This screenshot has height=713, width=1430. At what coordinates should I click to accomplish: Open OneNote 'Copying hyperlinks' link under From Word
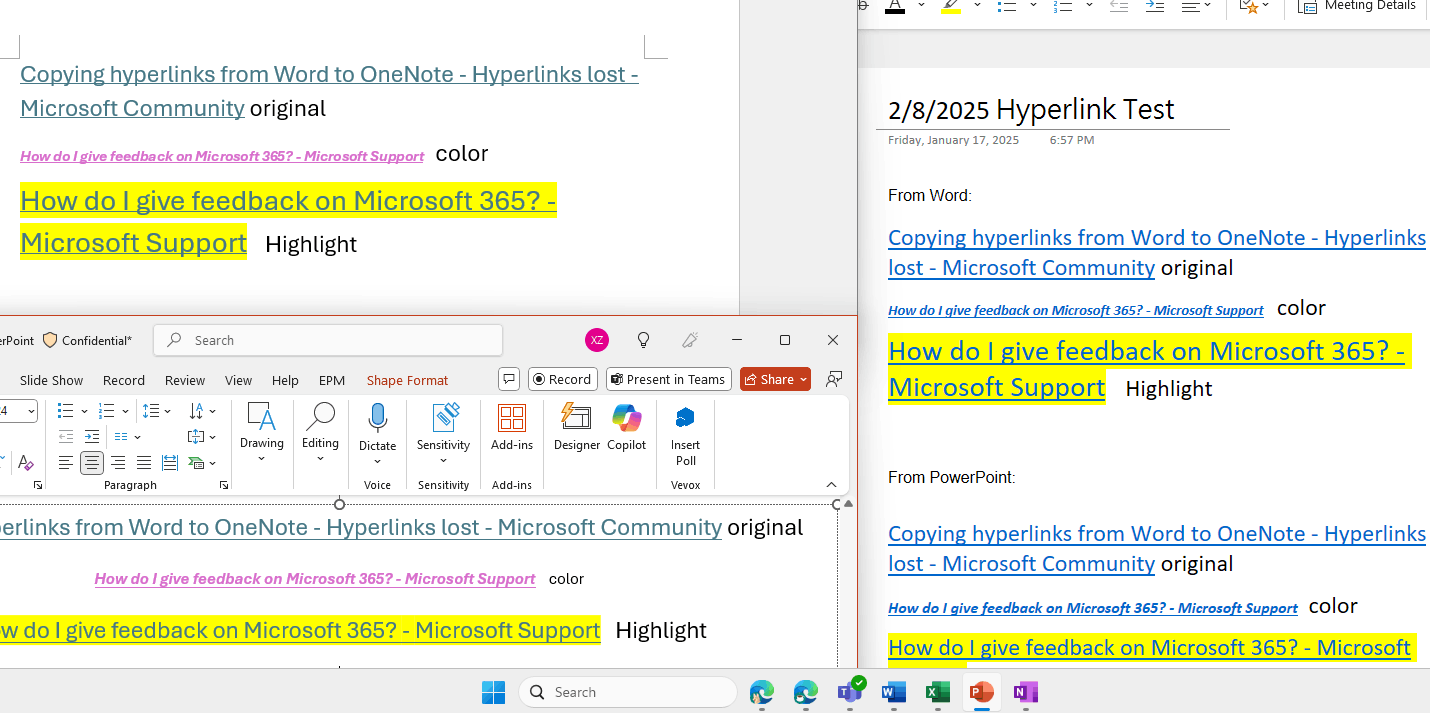1157,252
